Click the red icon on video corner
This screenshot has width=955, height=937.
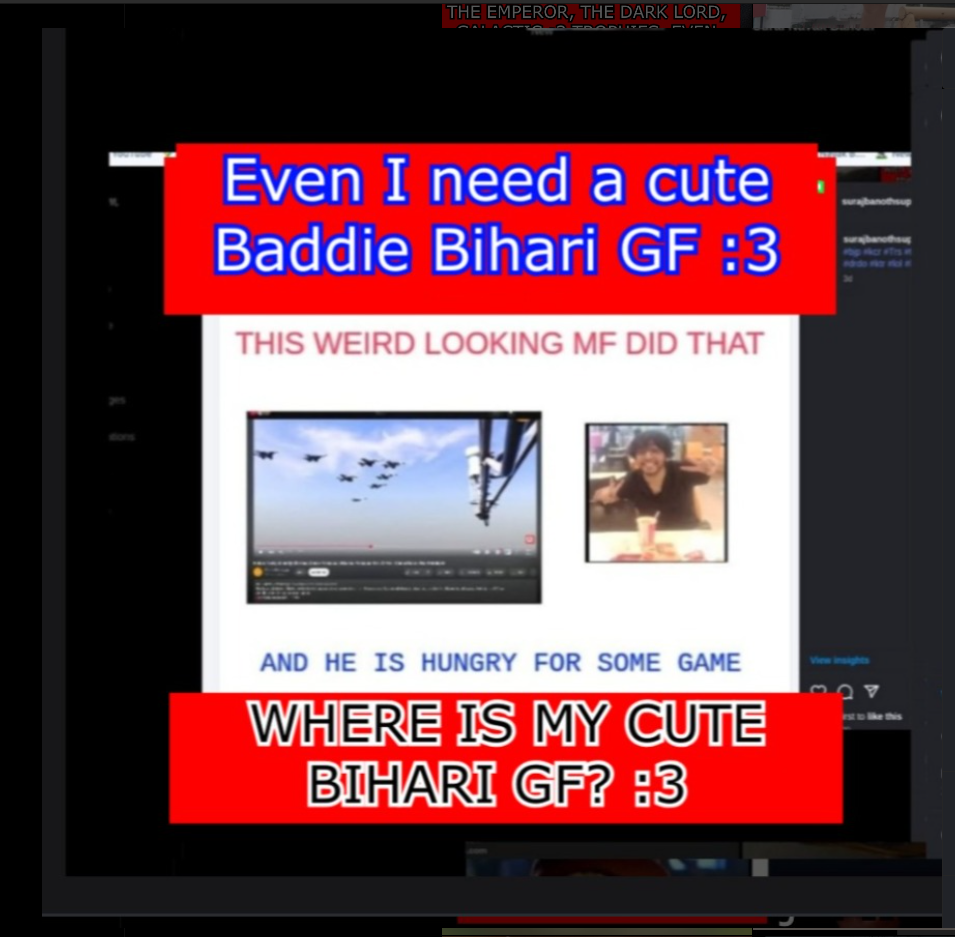click(529, 540)
